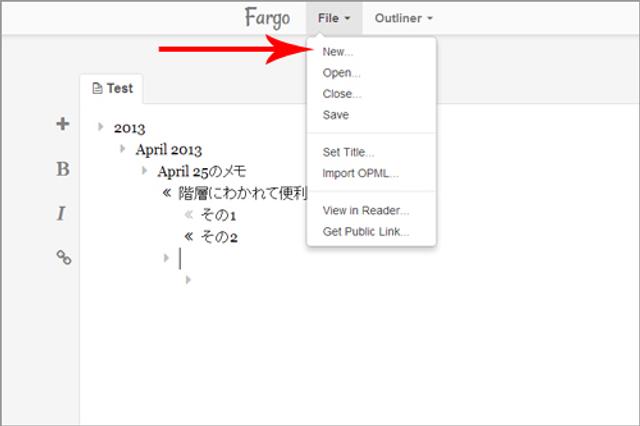
Task: Select the April 25のメモ headline
Action: pos(202,171)
